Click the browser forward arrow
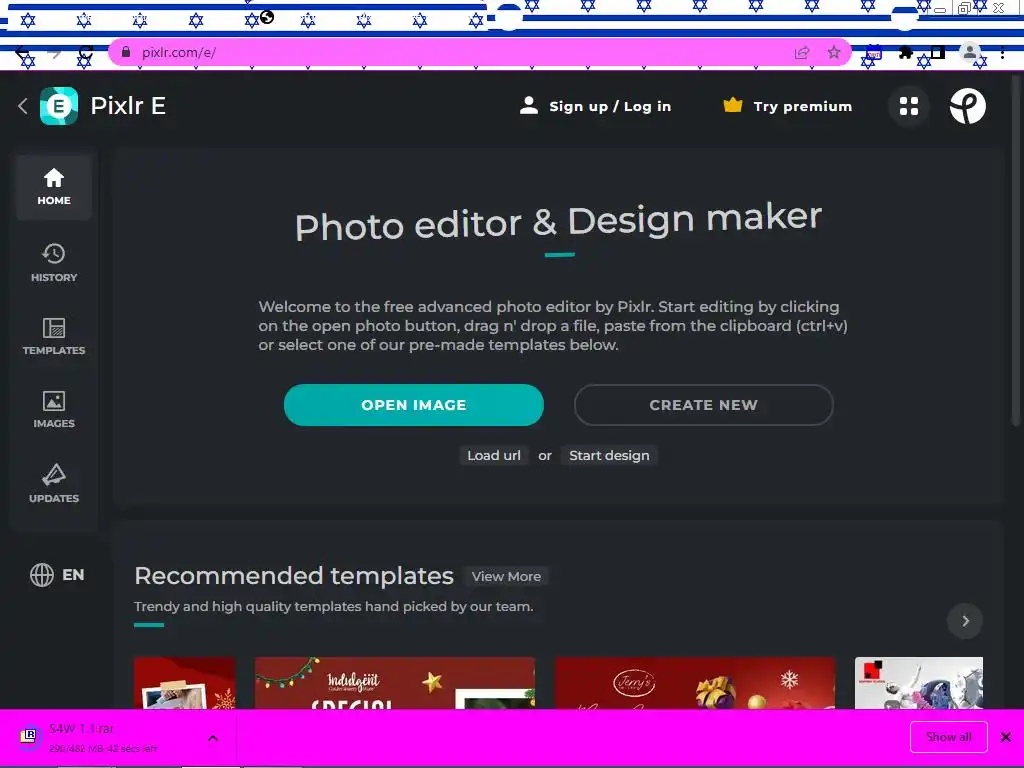This screenshot has height=768, width=1024. click(54, 52)
